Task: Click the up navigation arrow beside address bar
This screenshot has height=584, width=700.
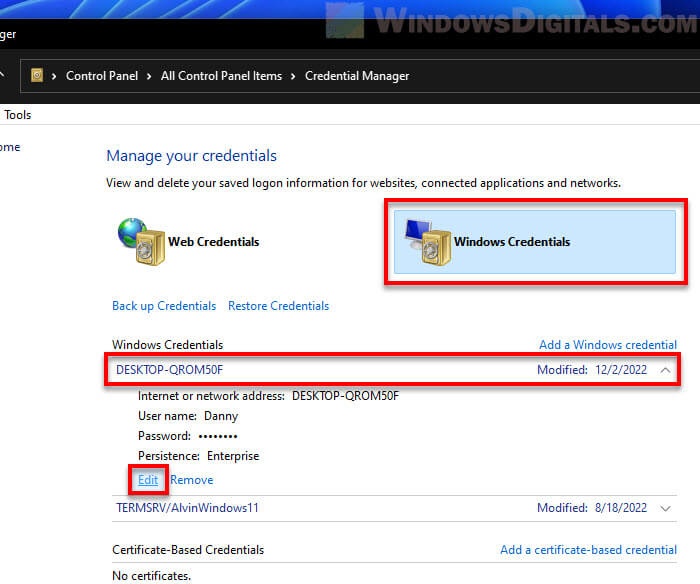Action: point(2,75)
